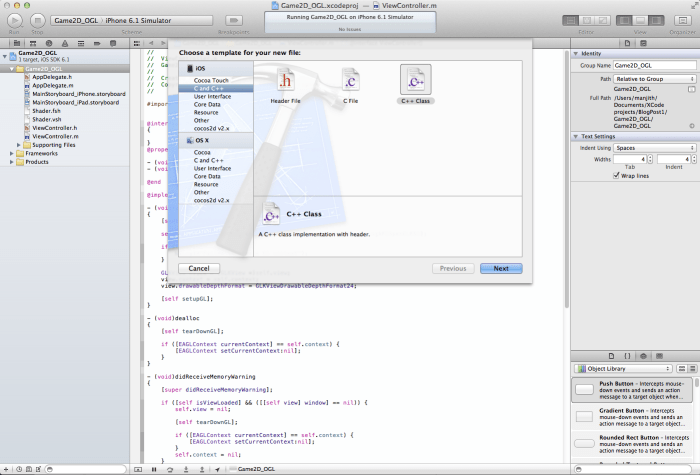Click the Previous button
Viewport: 700px width, 475px height.
coord(453,268)
